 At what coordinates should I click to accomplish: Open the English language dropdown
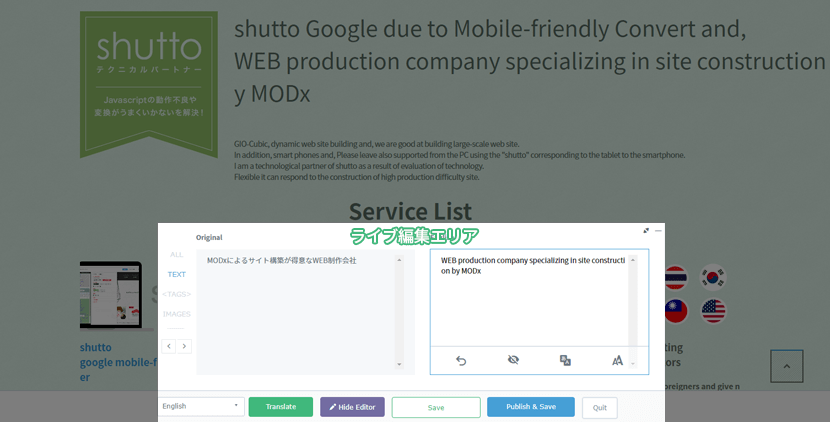coord(201,407)
